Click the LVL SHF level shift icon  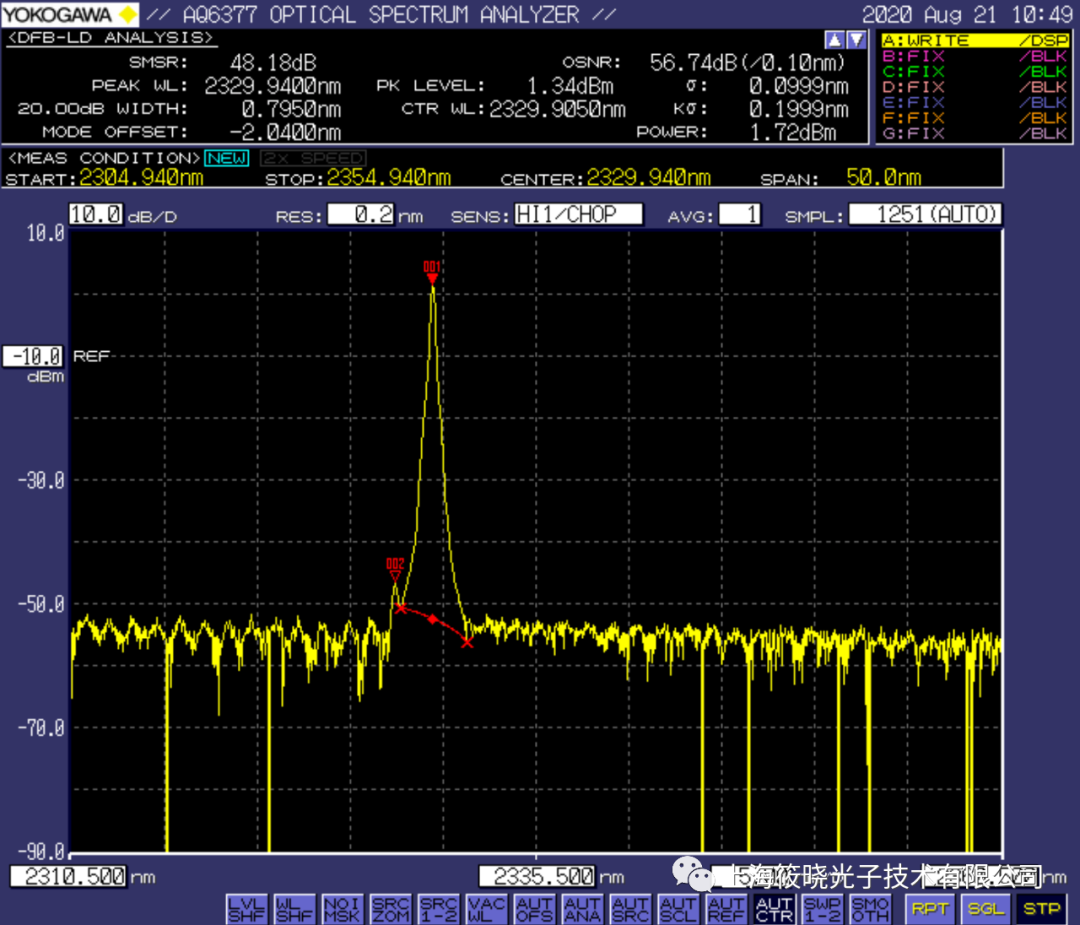click(x=246, y=909)
